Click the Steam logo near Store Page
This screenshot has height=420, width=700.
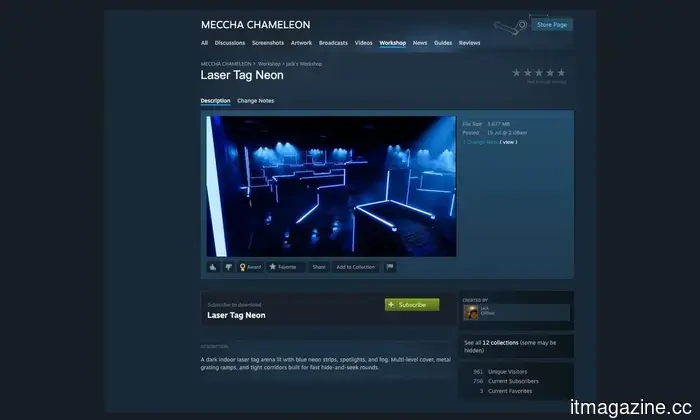[x=510, y=27]
